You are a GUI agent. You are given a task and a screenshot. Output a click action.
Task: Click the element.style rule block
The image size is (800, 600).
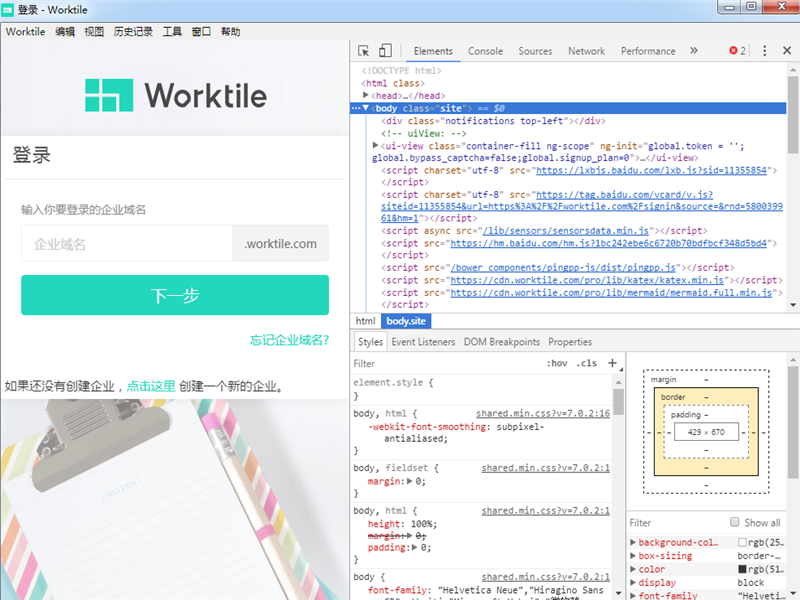coord(482,389)
